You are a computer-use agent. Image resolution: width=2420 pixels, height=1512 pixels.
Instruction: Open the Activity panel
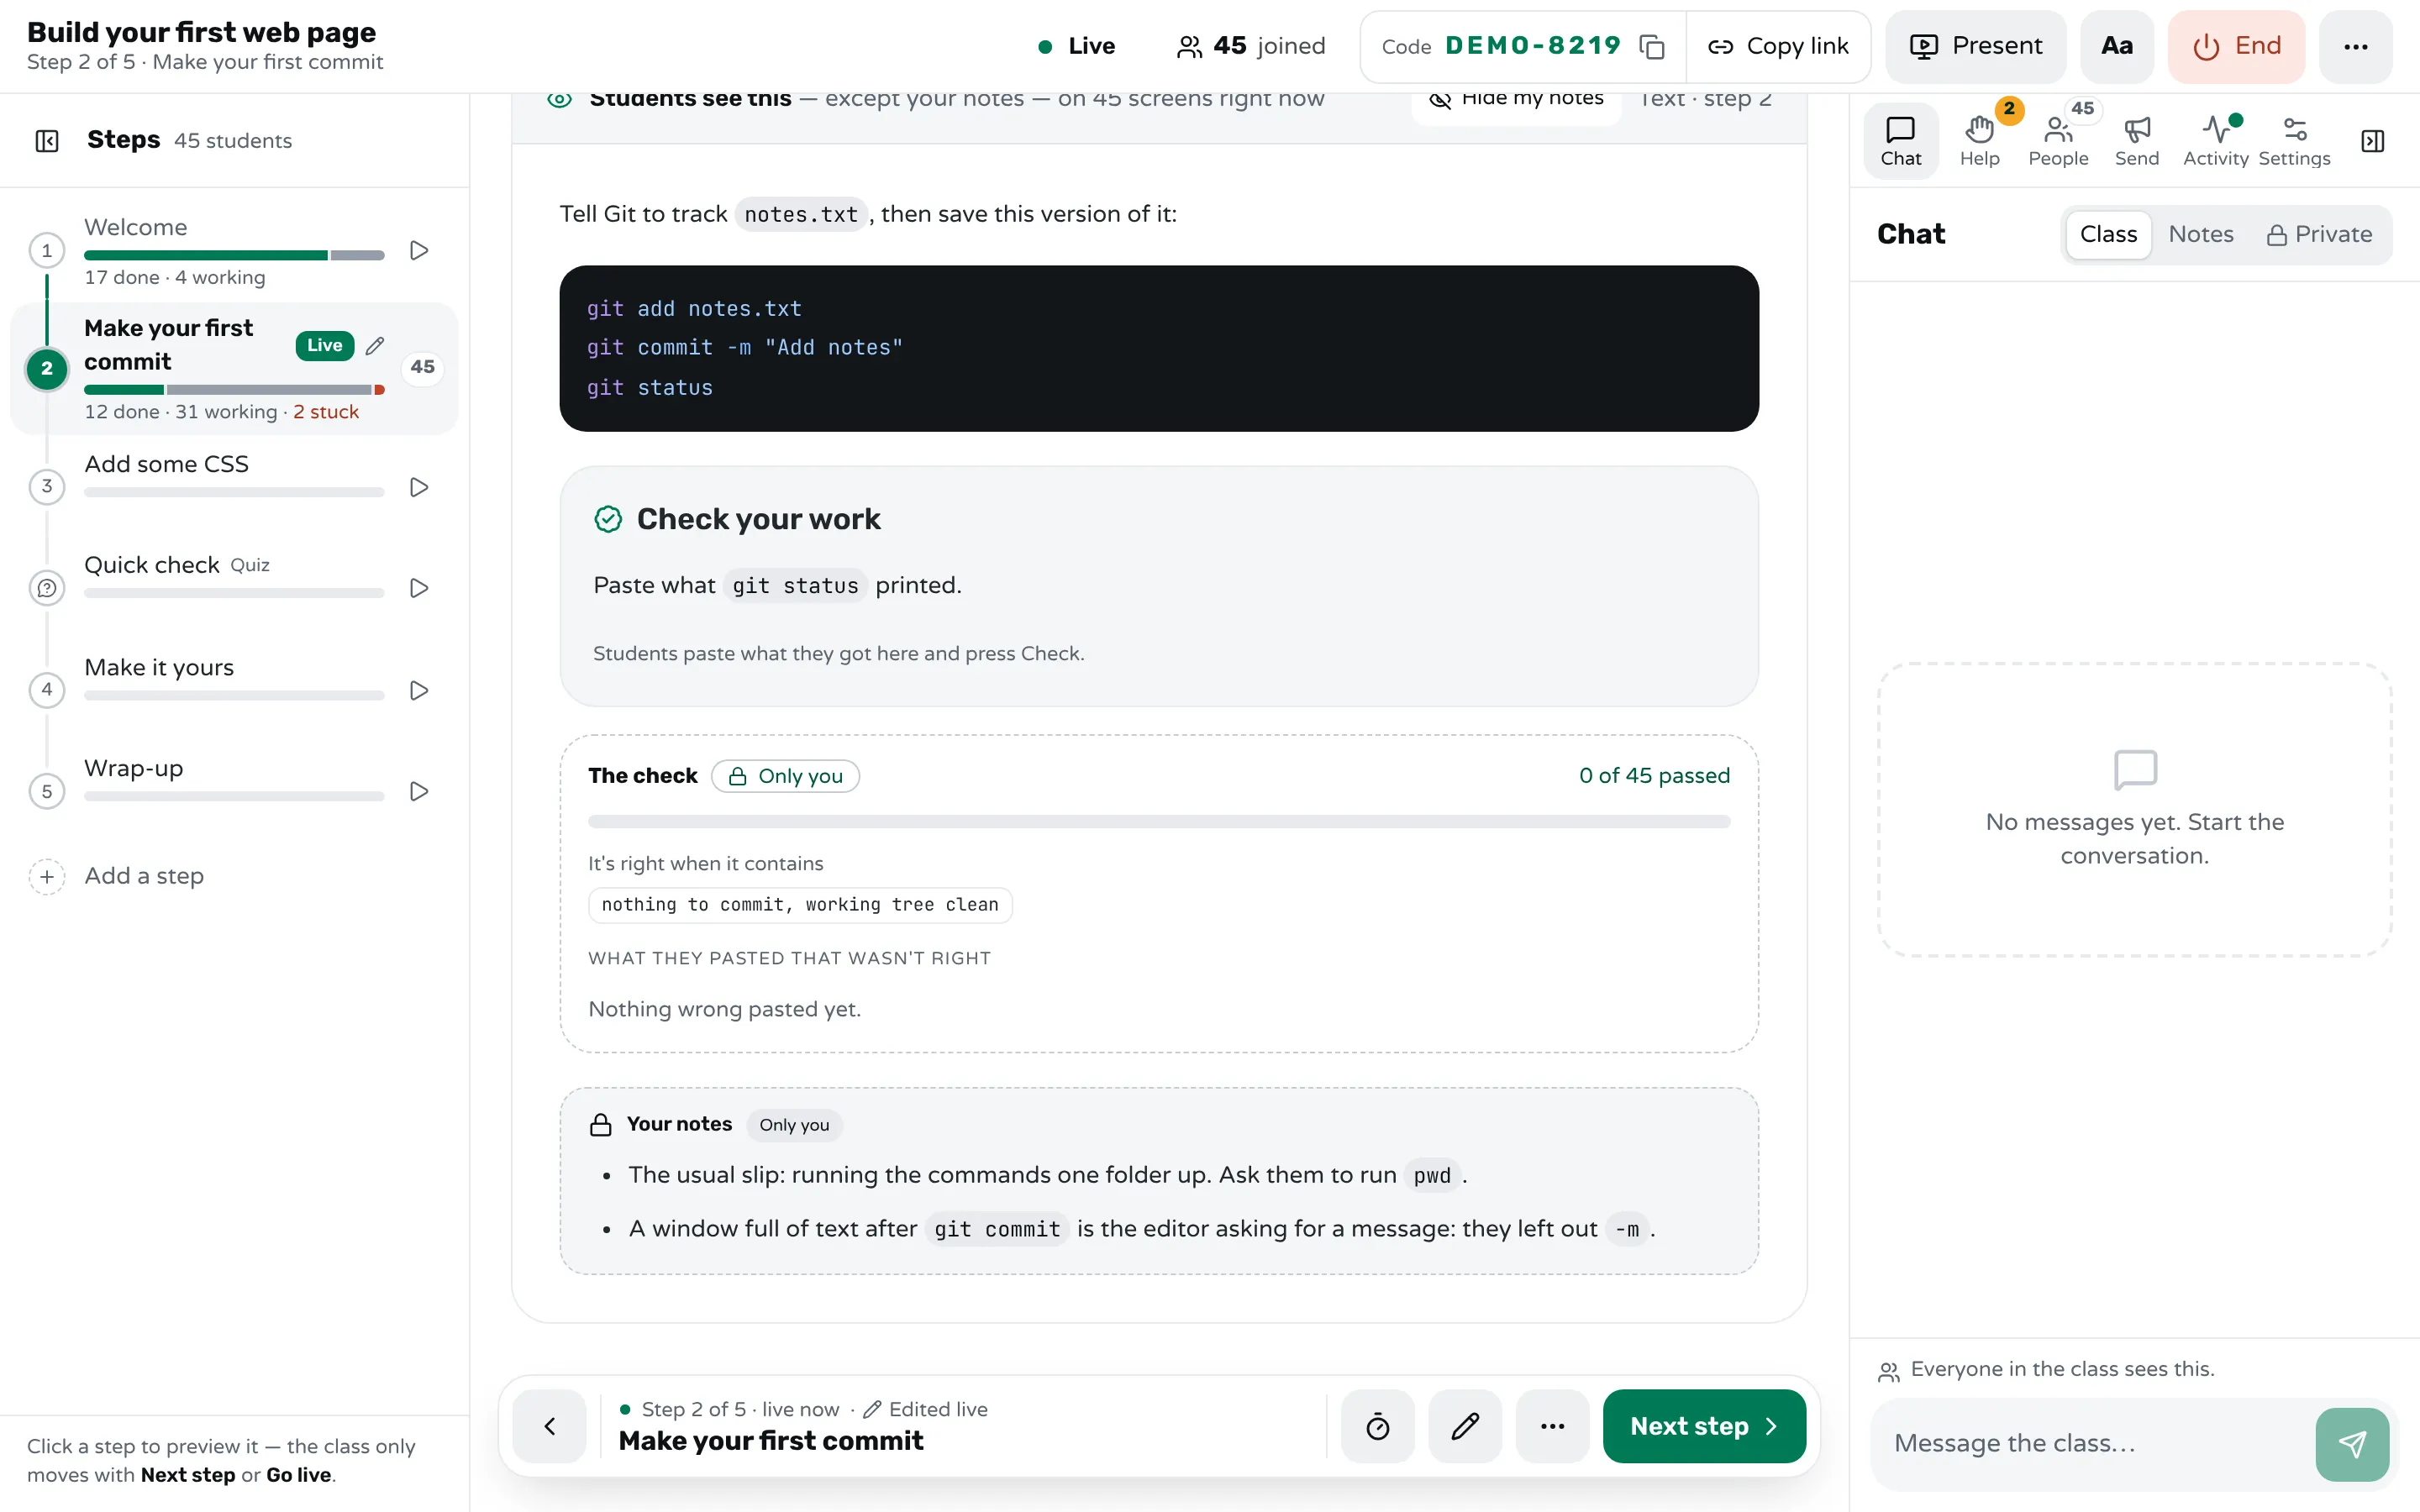(2215, 141)
